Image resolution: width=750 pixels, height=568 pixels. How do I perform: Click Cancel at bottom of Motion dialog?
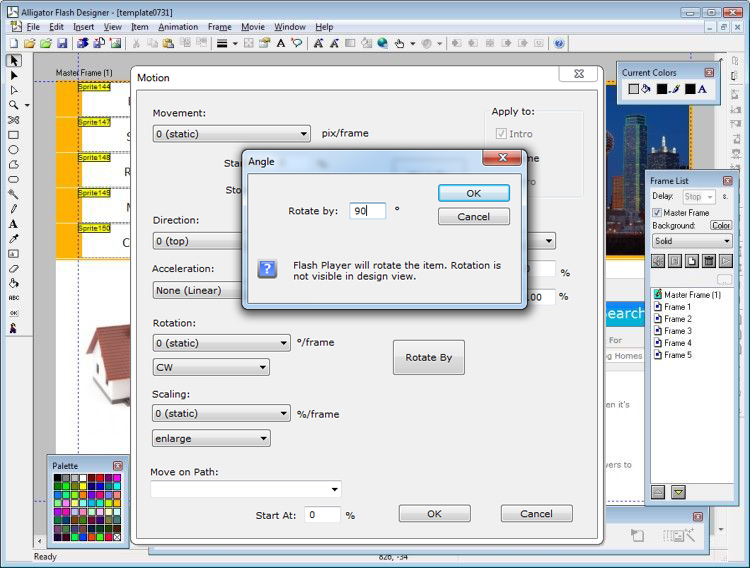tap(536, 513)
